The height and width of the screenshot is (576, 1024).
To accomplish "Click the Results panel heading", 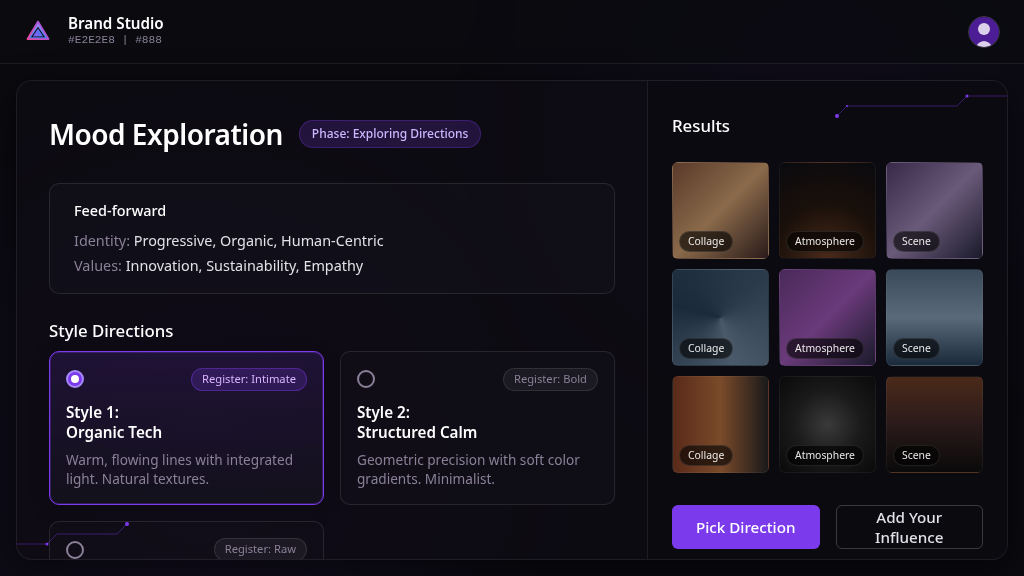I will tap(701, 126).
